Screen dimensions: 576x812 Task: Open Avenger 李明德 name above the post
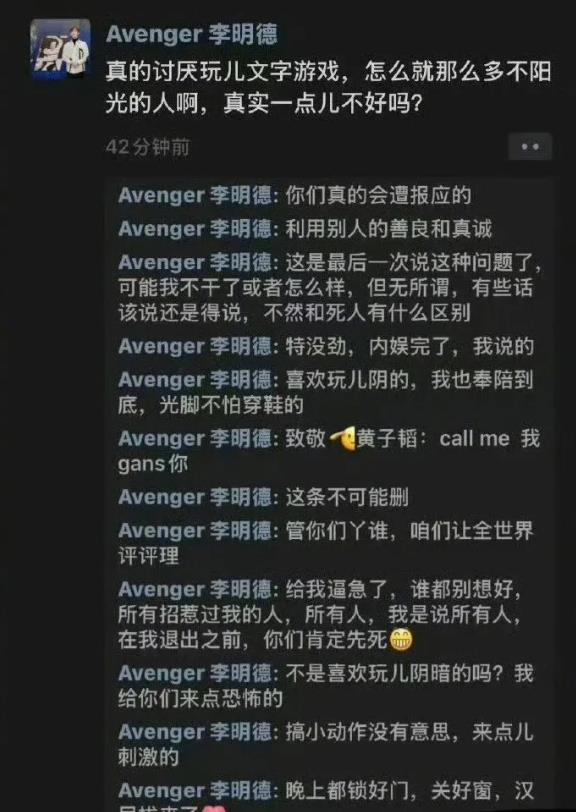(x=192, y=34)
